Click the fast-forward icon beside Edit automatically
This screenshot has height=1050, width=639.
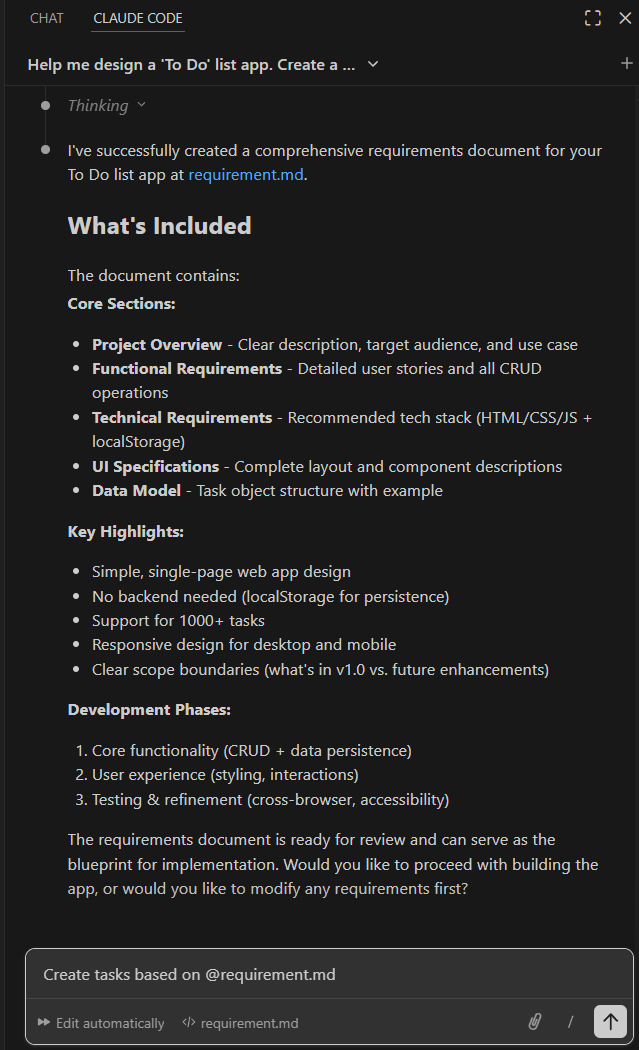click(44, 1023)
